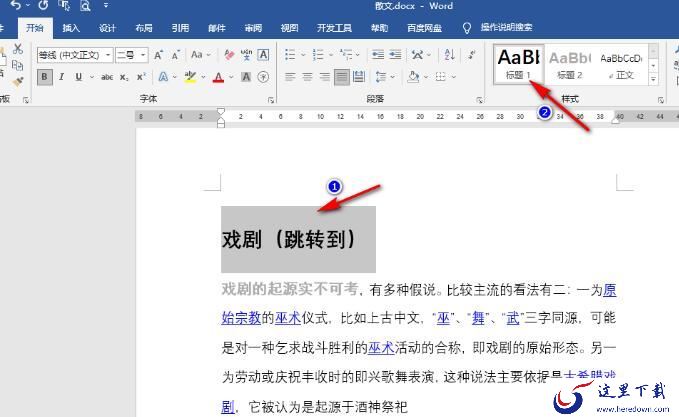Switch to the 插入 tab
Image resolution: width=679 pixels, height=417 pixels.
coord(71,28)
